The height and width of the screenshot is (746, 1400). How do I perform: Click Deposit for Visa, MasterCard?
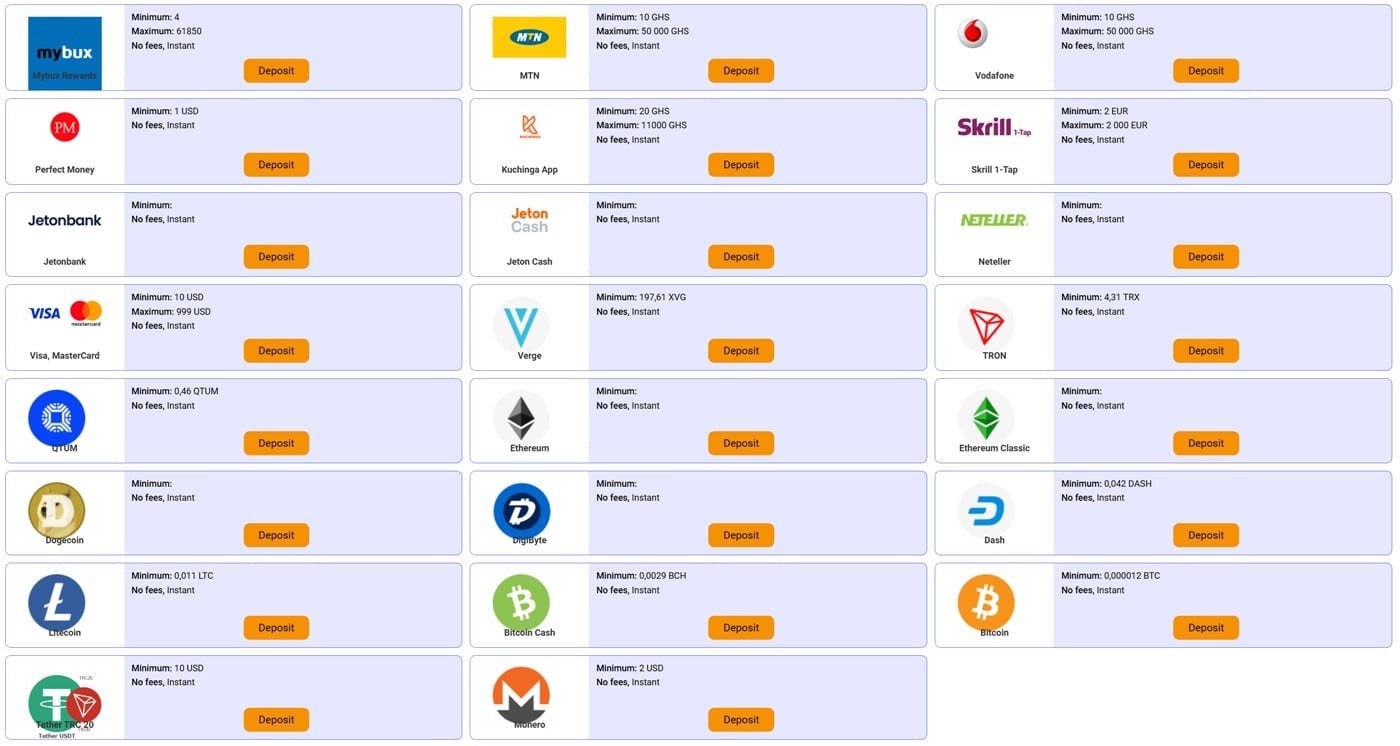(276, 350)
